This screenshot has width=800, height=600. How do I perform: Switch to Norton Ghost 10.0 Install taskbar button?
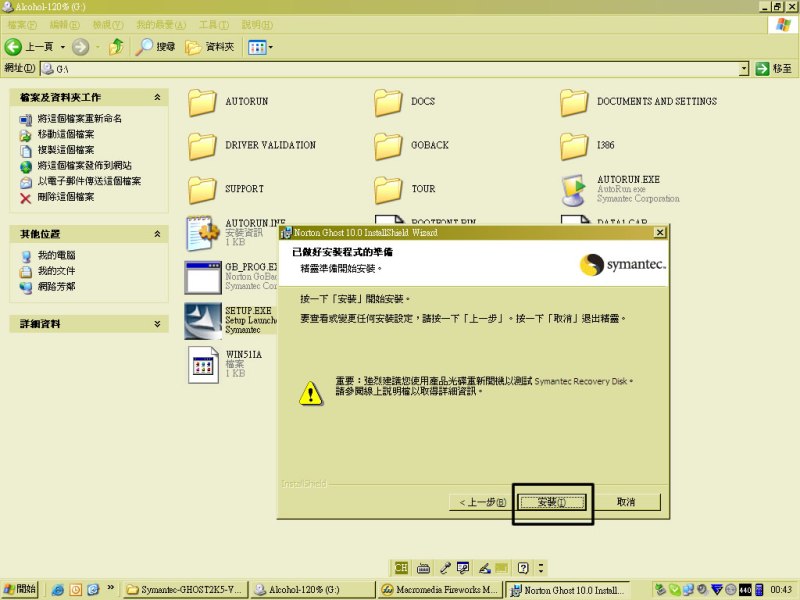click(567, 590)
